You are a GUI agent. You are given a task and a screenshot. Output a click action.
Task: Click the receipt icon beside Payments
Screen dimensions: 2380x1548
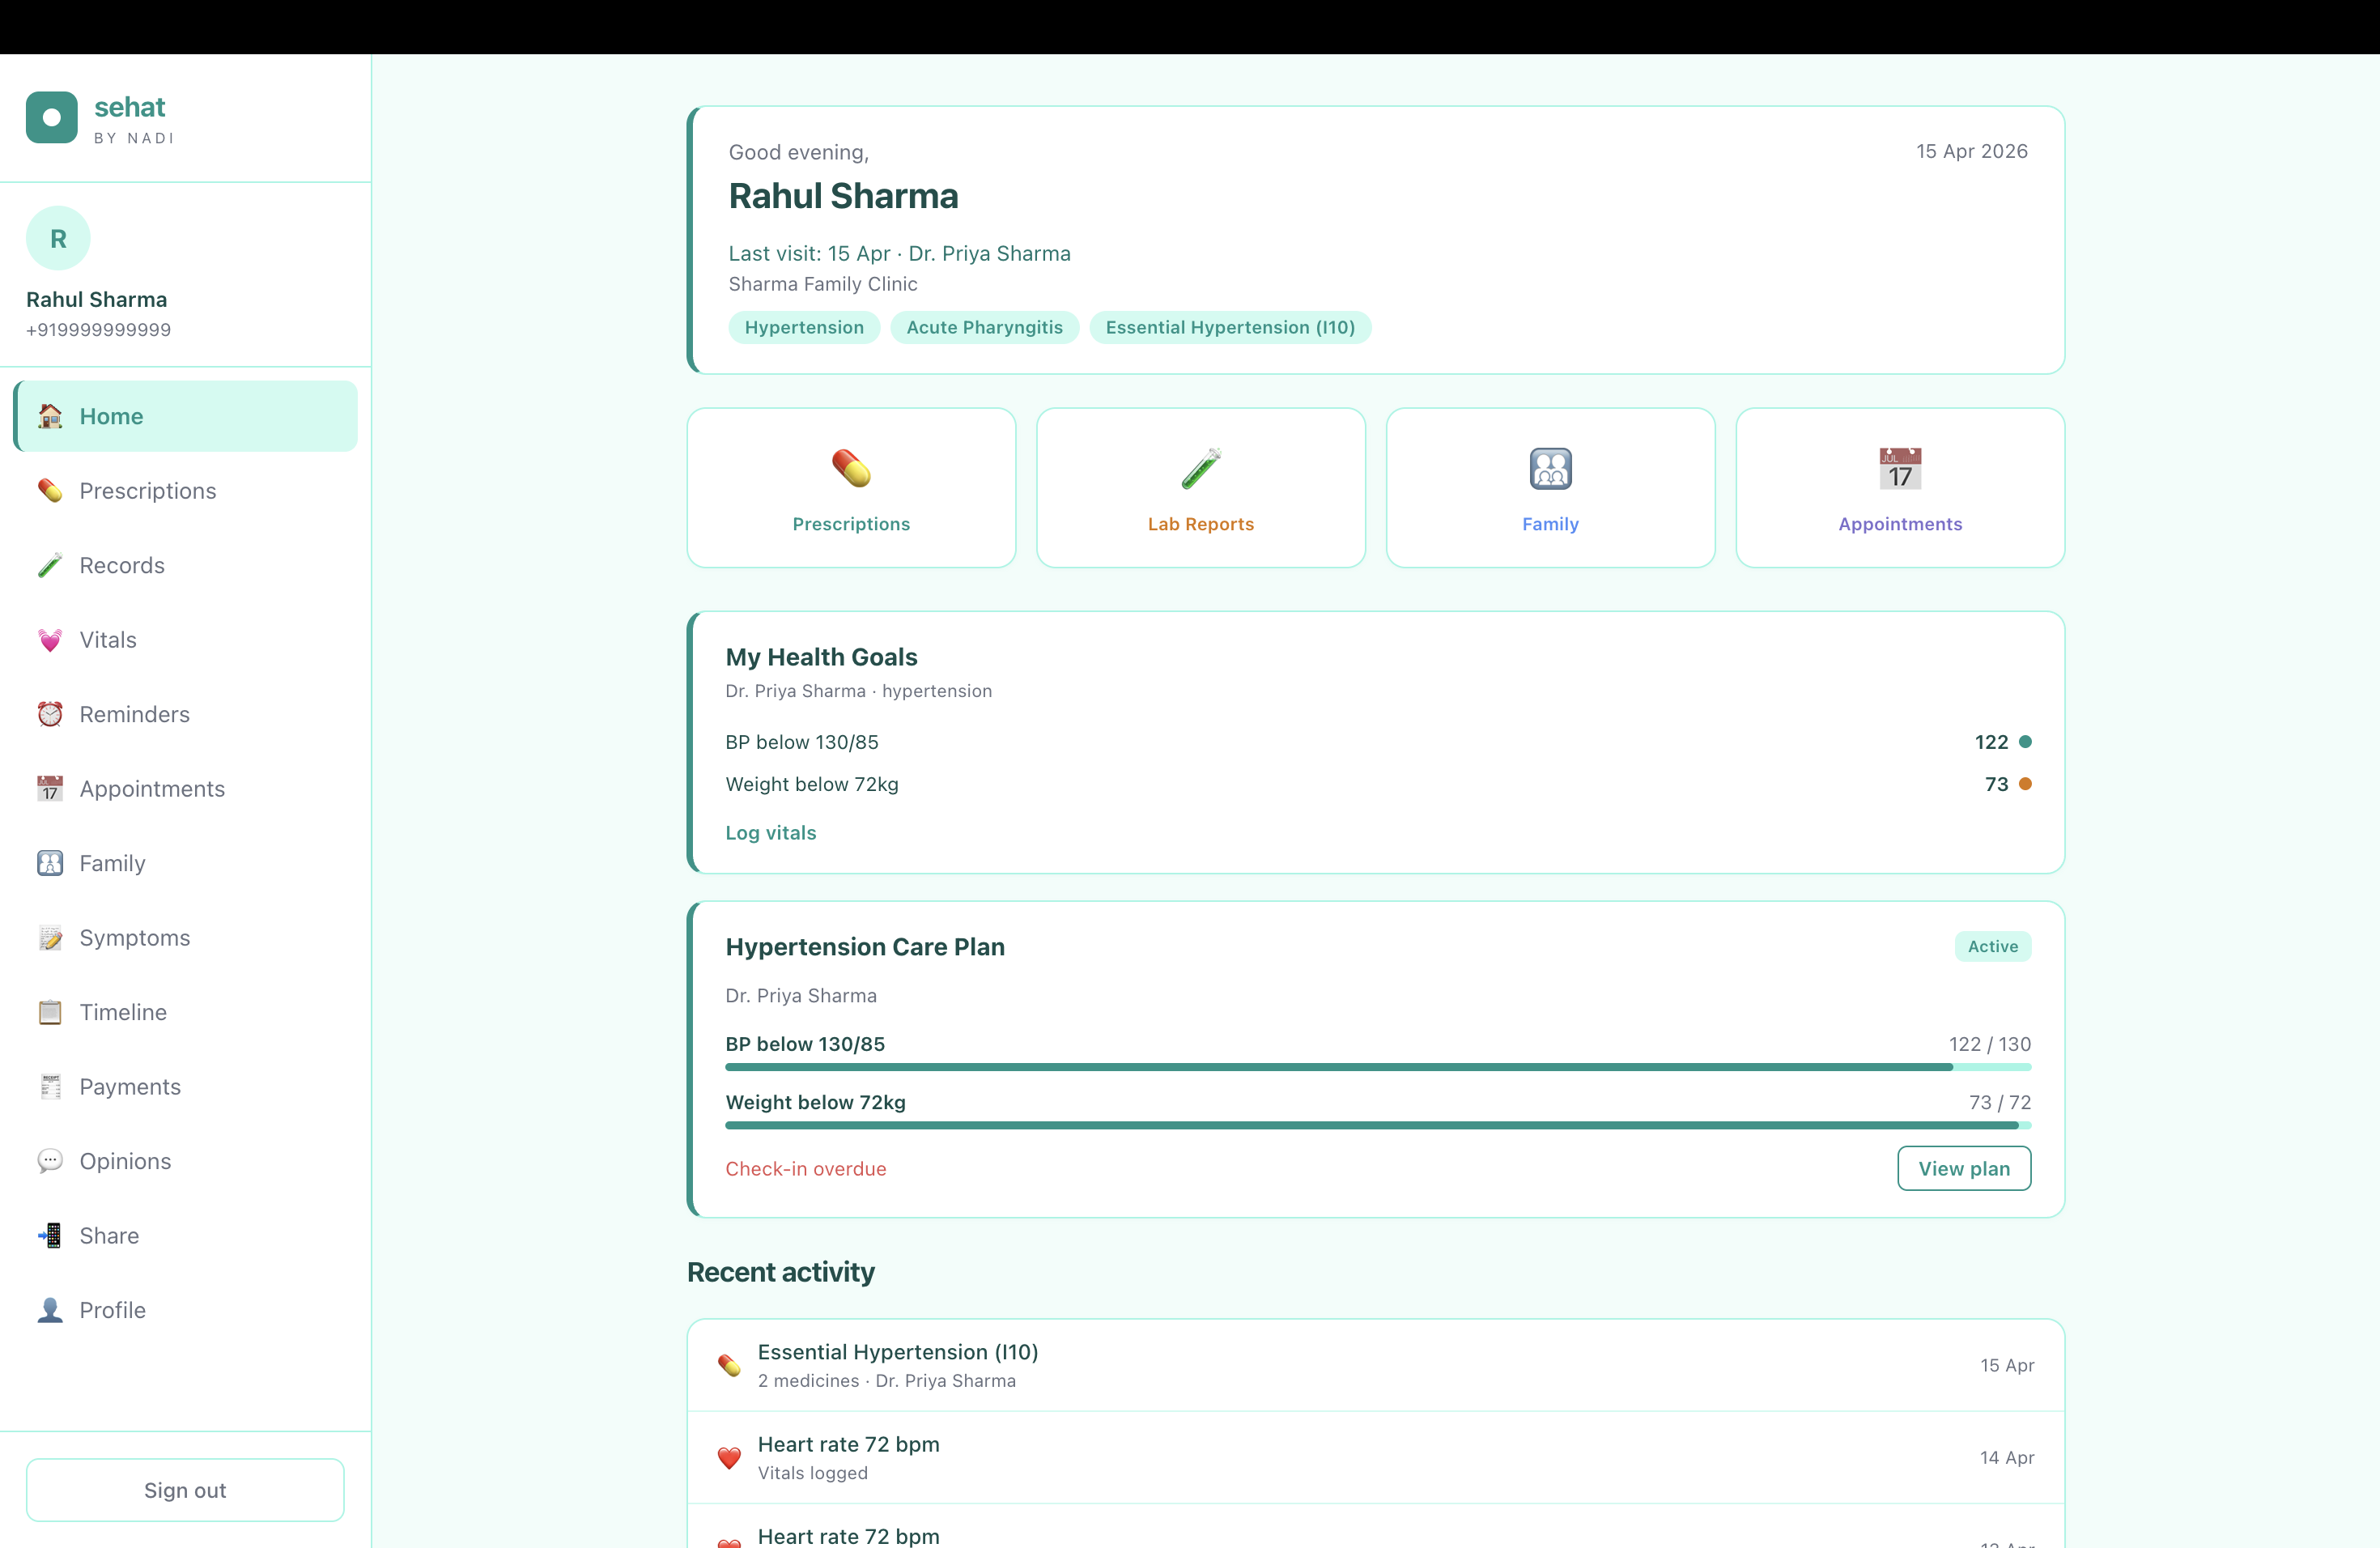tap(50, 1087)
